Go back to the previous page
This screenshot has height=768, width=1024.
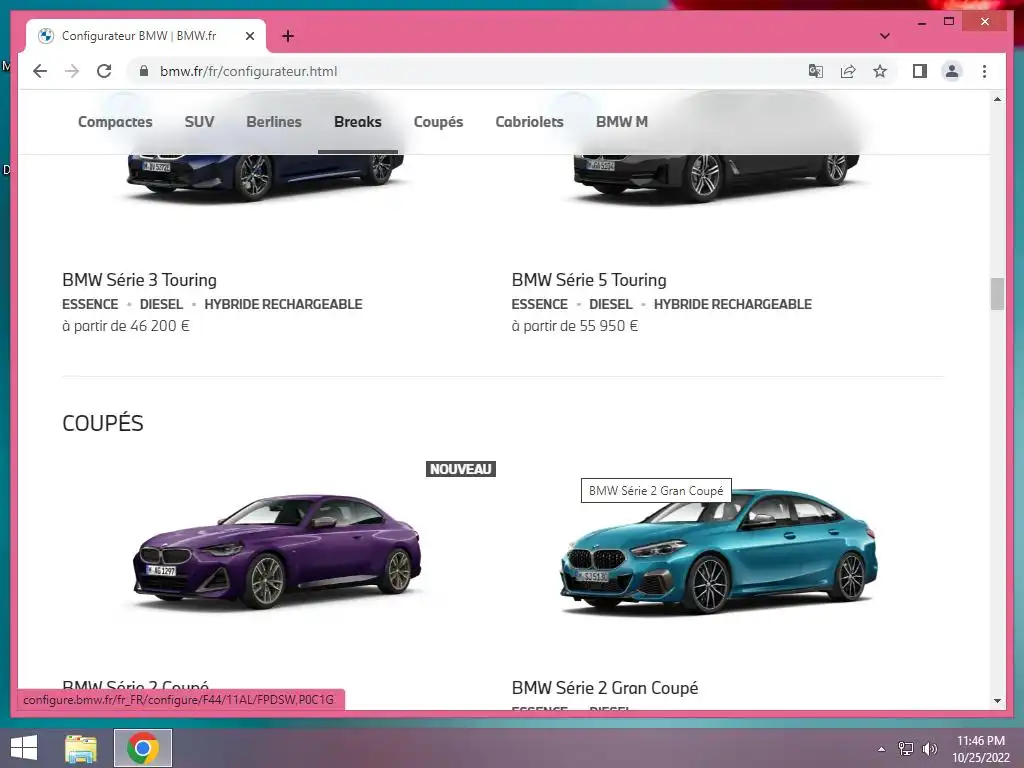pos(40,71)
